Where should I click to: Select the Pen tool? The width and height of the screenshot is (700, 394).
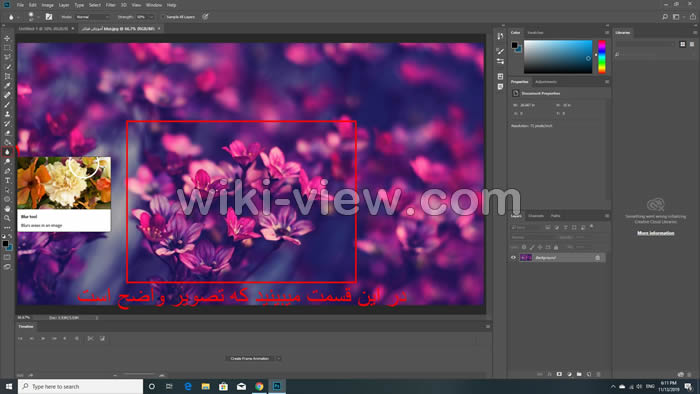coord(7,171)
